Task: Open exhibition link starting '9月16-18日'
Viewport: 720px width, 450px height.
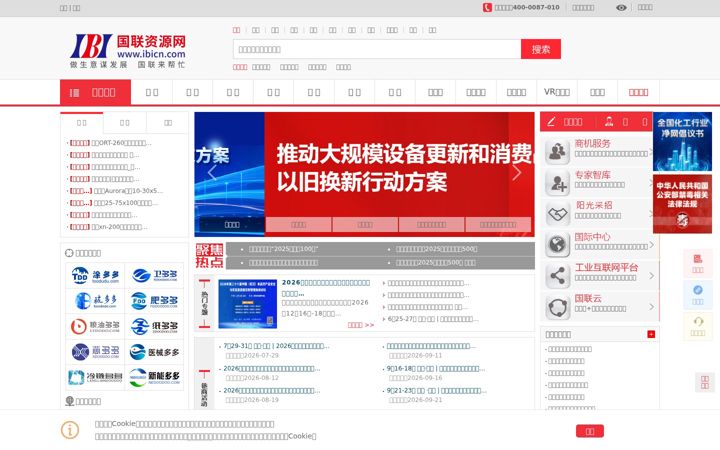Action: (x=435, y=368)
